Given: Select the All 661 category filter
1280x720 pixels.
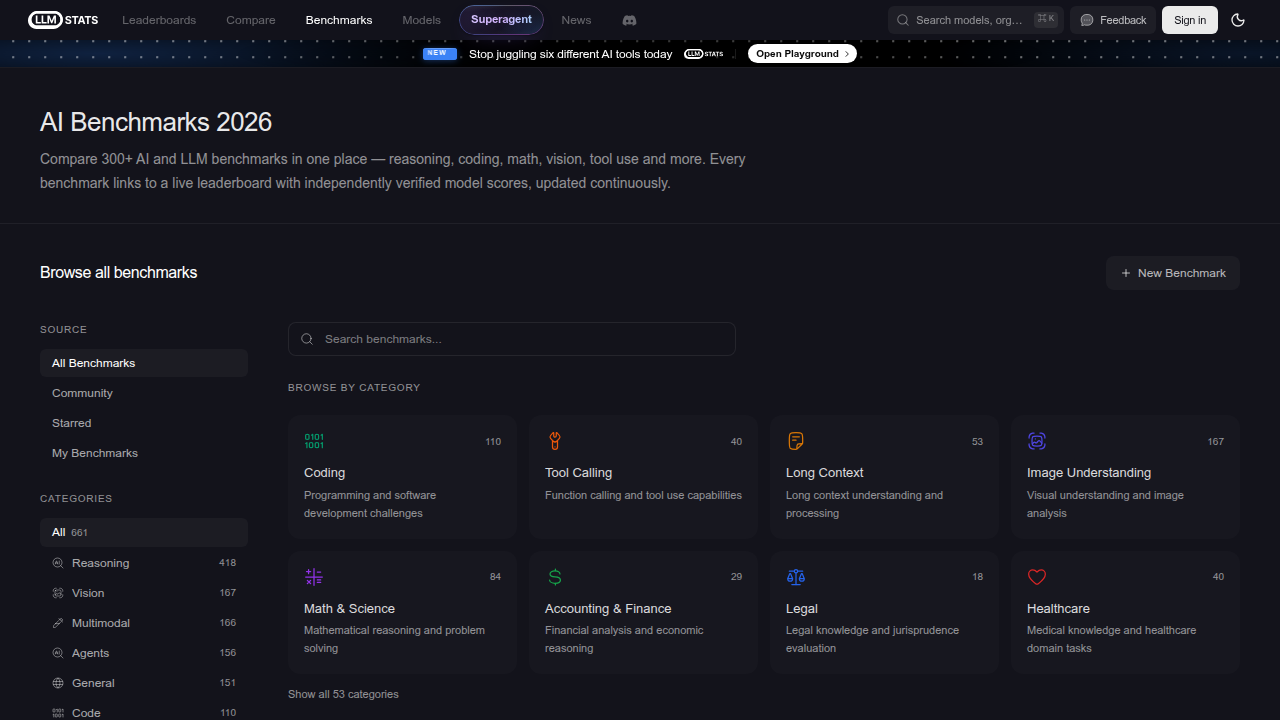Looking at the screenshot, I should (144, 532).
